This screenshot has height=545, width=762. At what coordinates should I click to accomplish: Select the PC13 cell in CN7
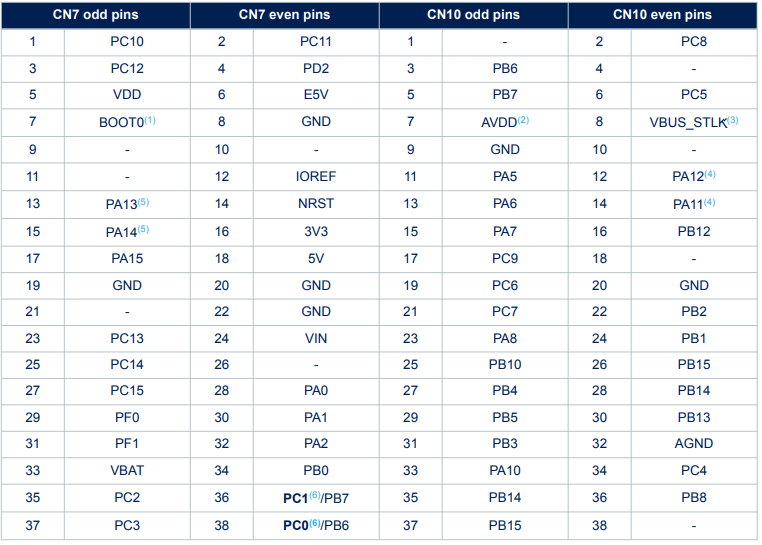coord(127,338)
